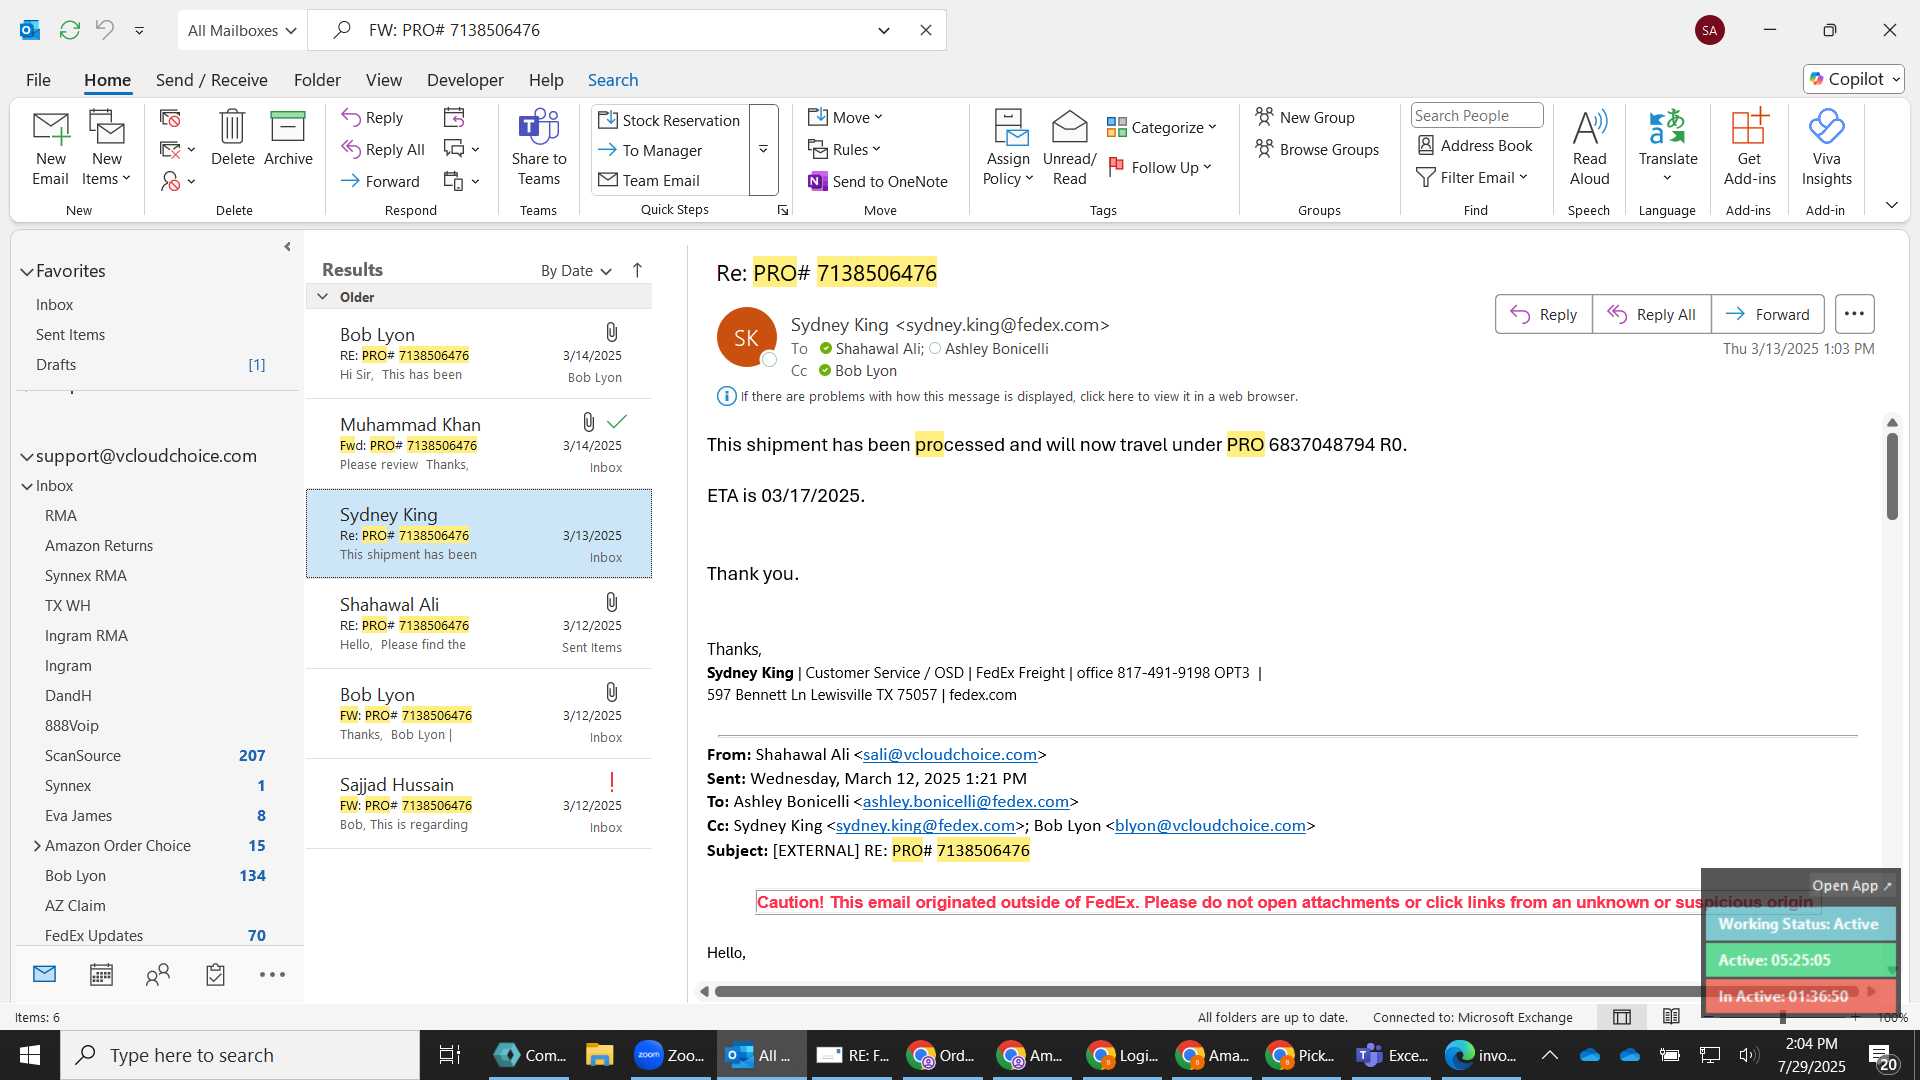1920x1080 pixels.
Task: Click ashley.bonicelli@fedex.com link
Action: [966, 802]
